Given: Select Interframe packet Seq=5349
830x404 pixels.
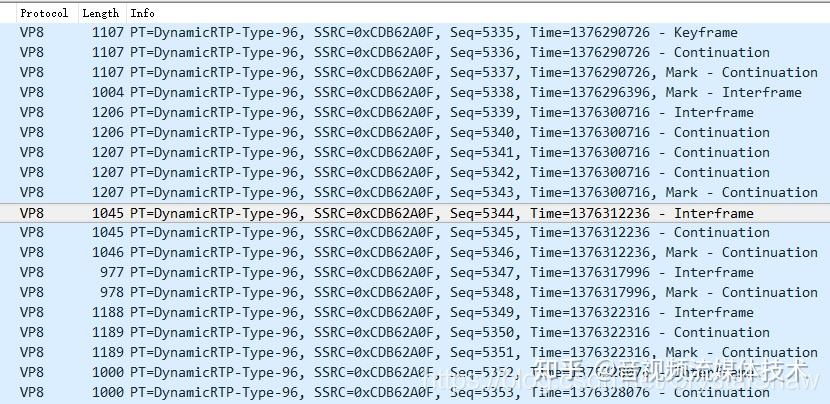Looking at the screenshot, I should pos(415,313).
